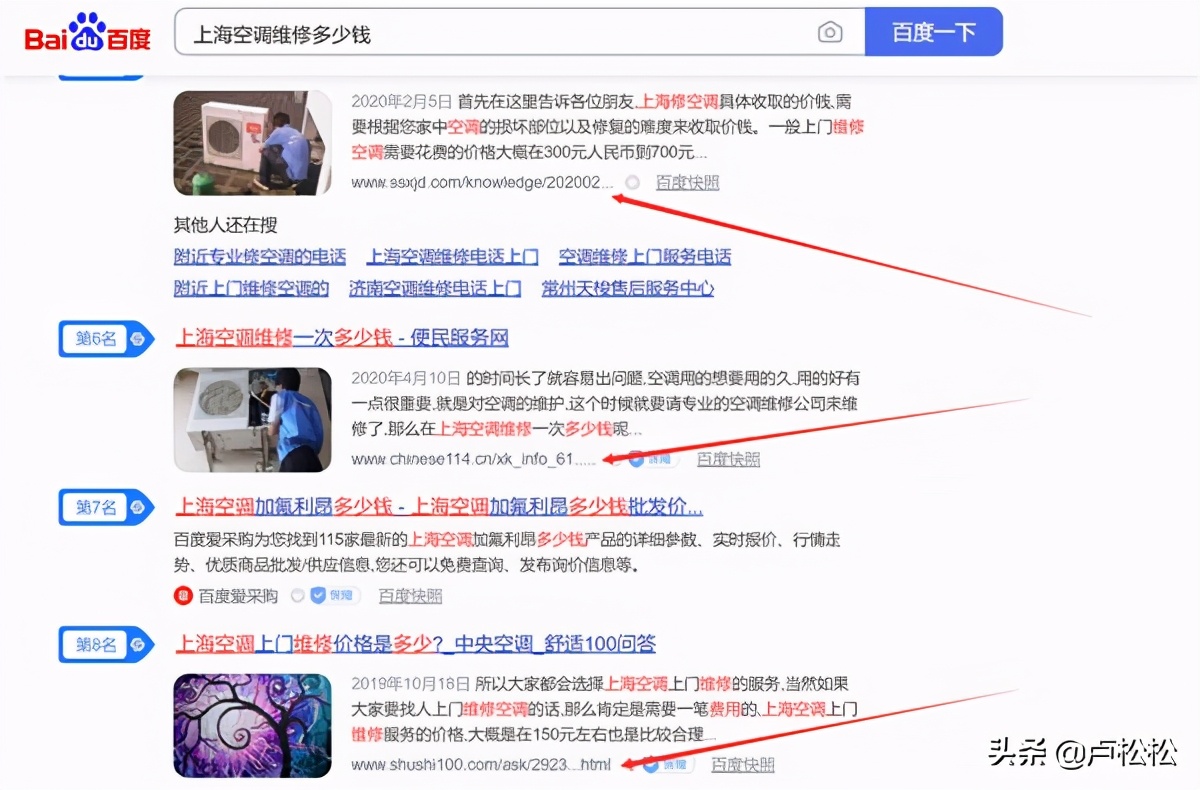Open related search 常州天梭售后服务中心
The width and height of the screenshot is (1200, 790).
coord(628,288)
